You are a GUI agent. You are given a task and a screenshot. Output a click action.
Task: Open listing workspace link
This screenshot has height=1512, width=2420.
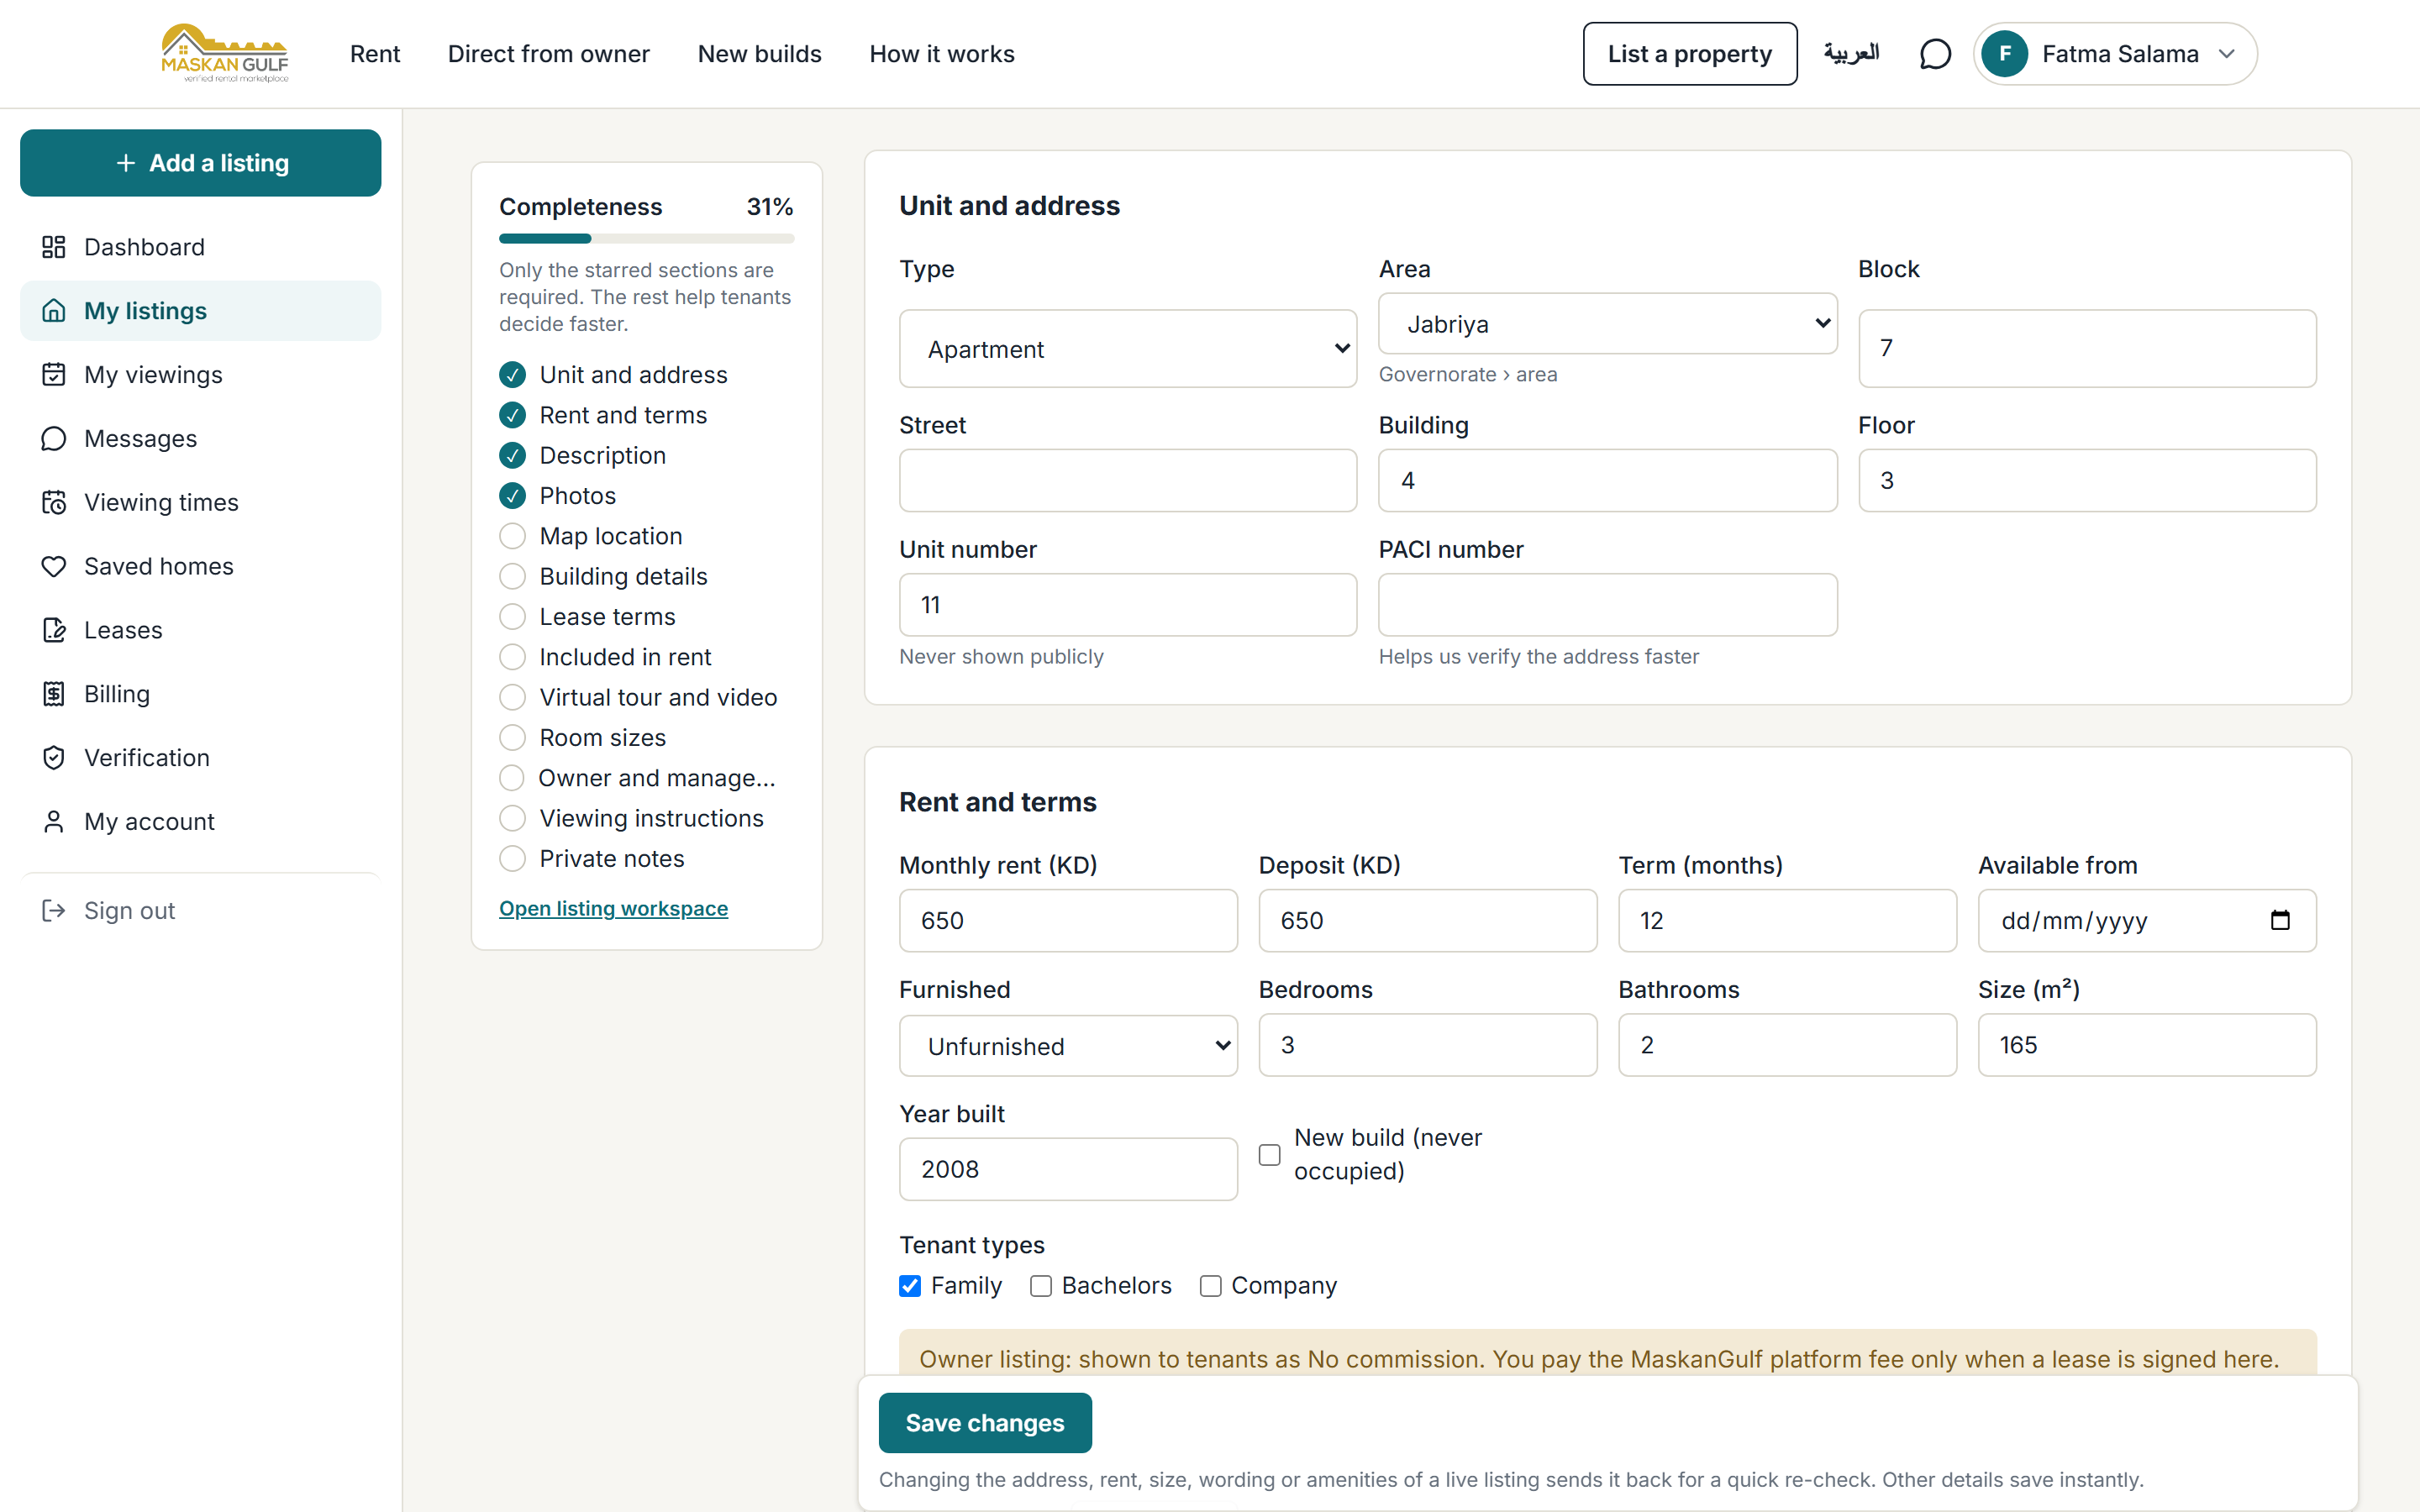tap(614, 908)
